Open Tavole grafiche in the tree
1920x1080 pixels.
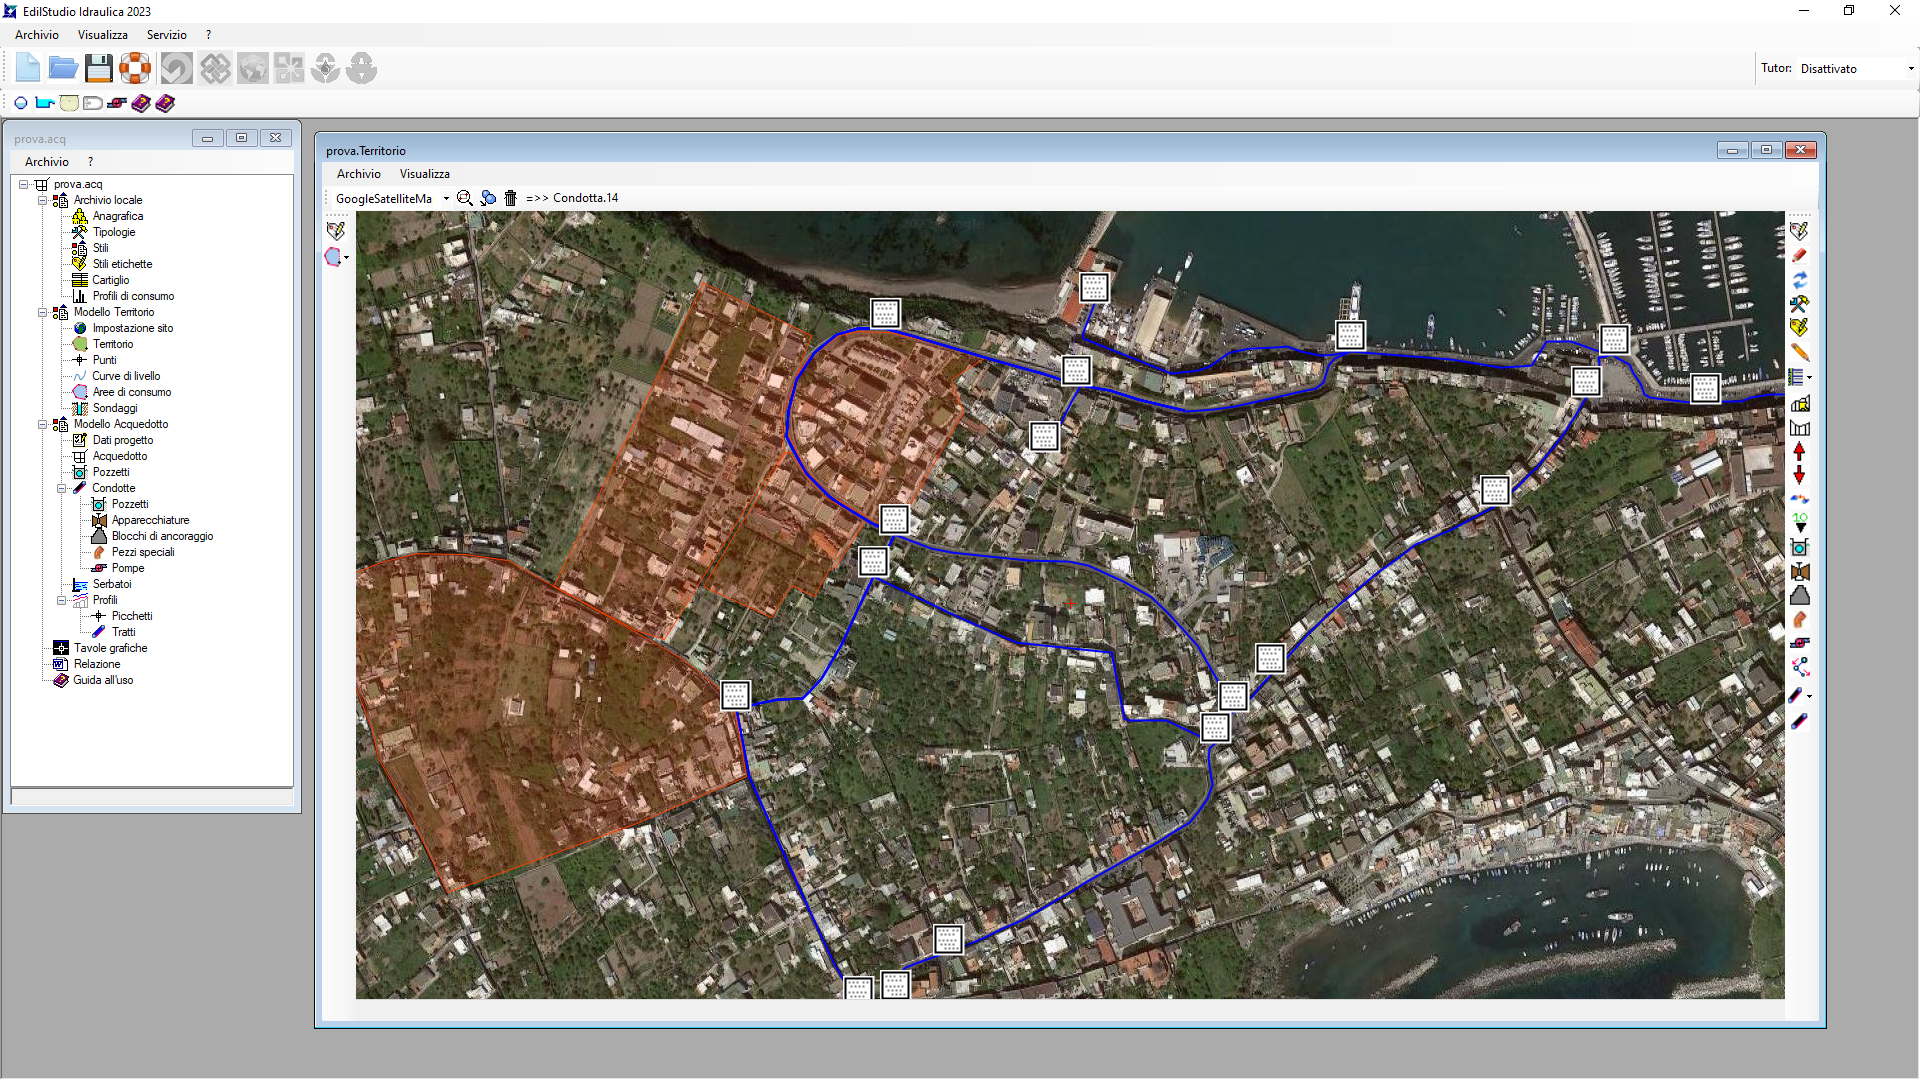pyautogui.click(x=110, y=648)
